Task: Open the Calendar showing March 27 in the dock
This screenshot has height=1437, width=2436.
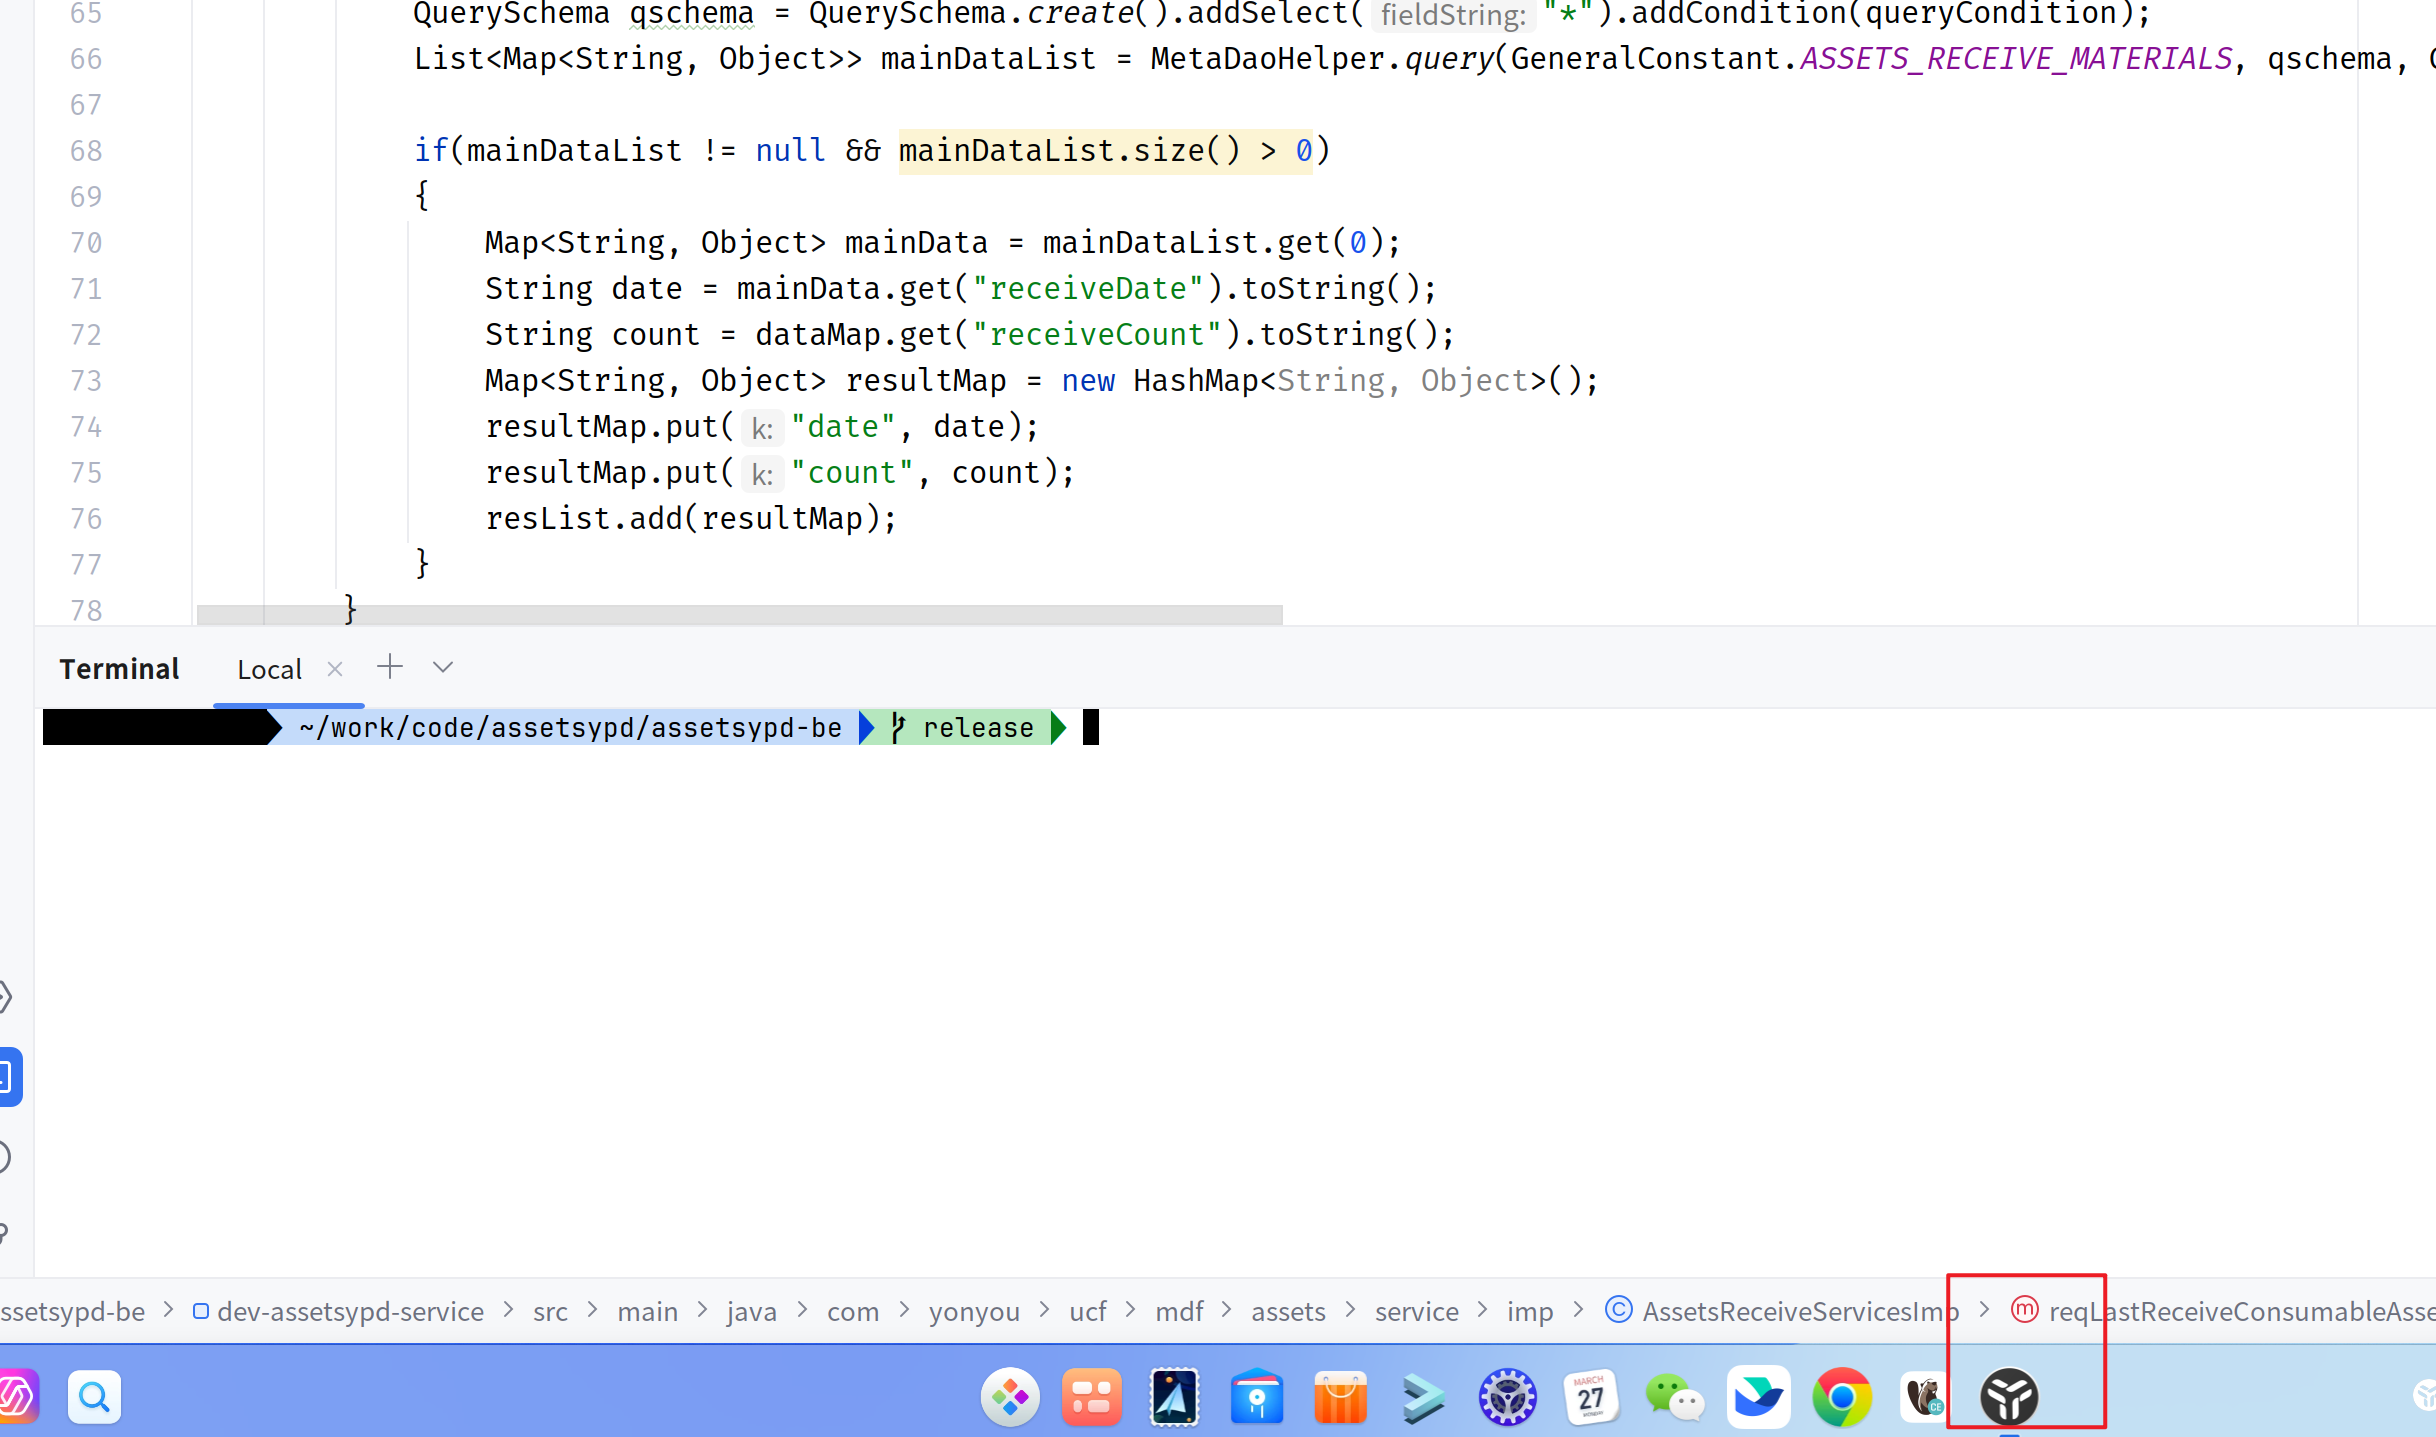Action: pos(1590,1397)
